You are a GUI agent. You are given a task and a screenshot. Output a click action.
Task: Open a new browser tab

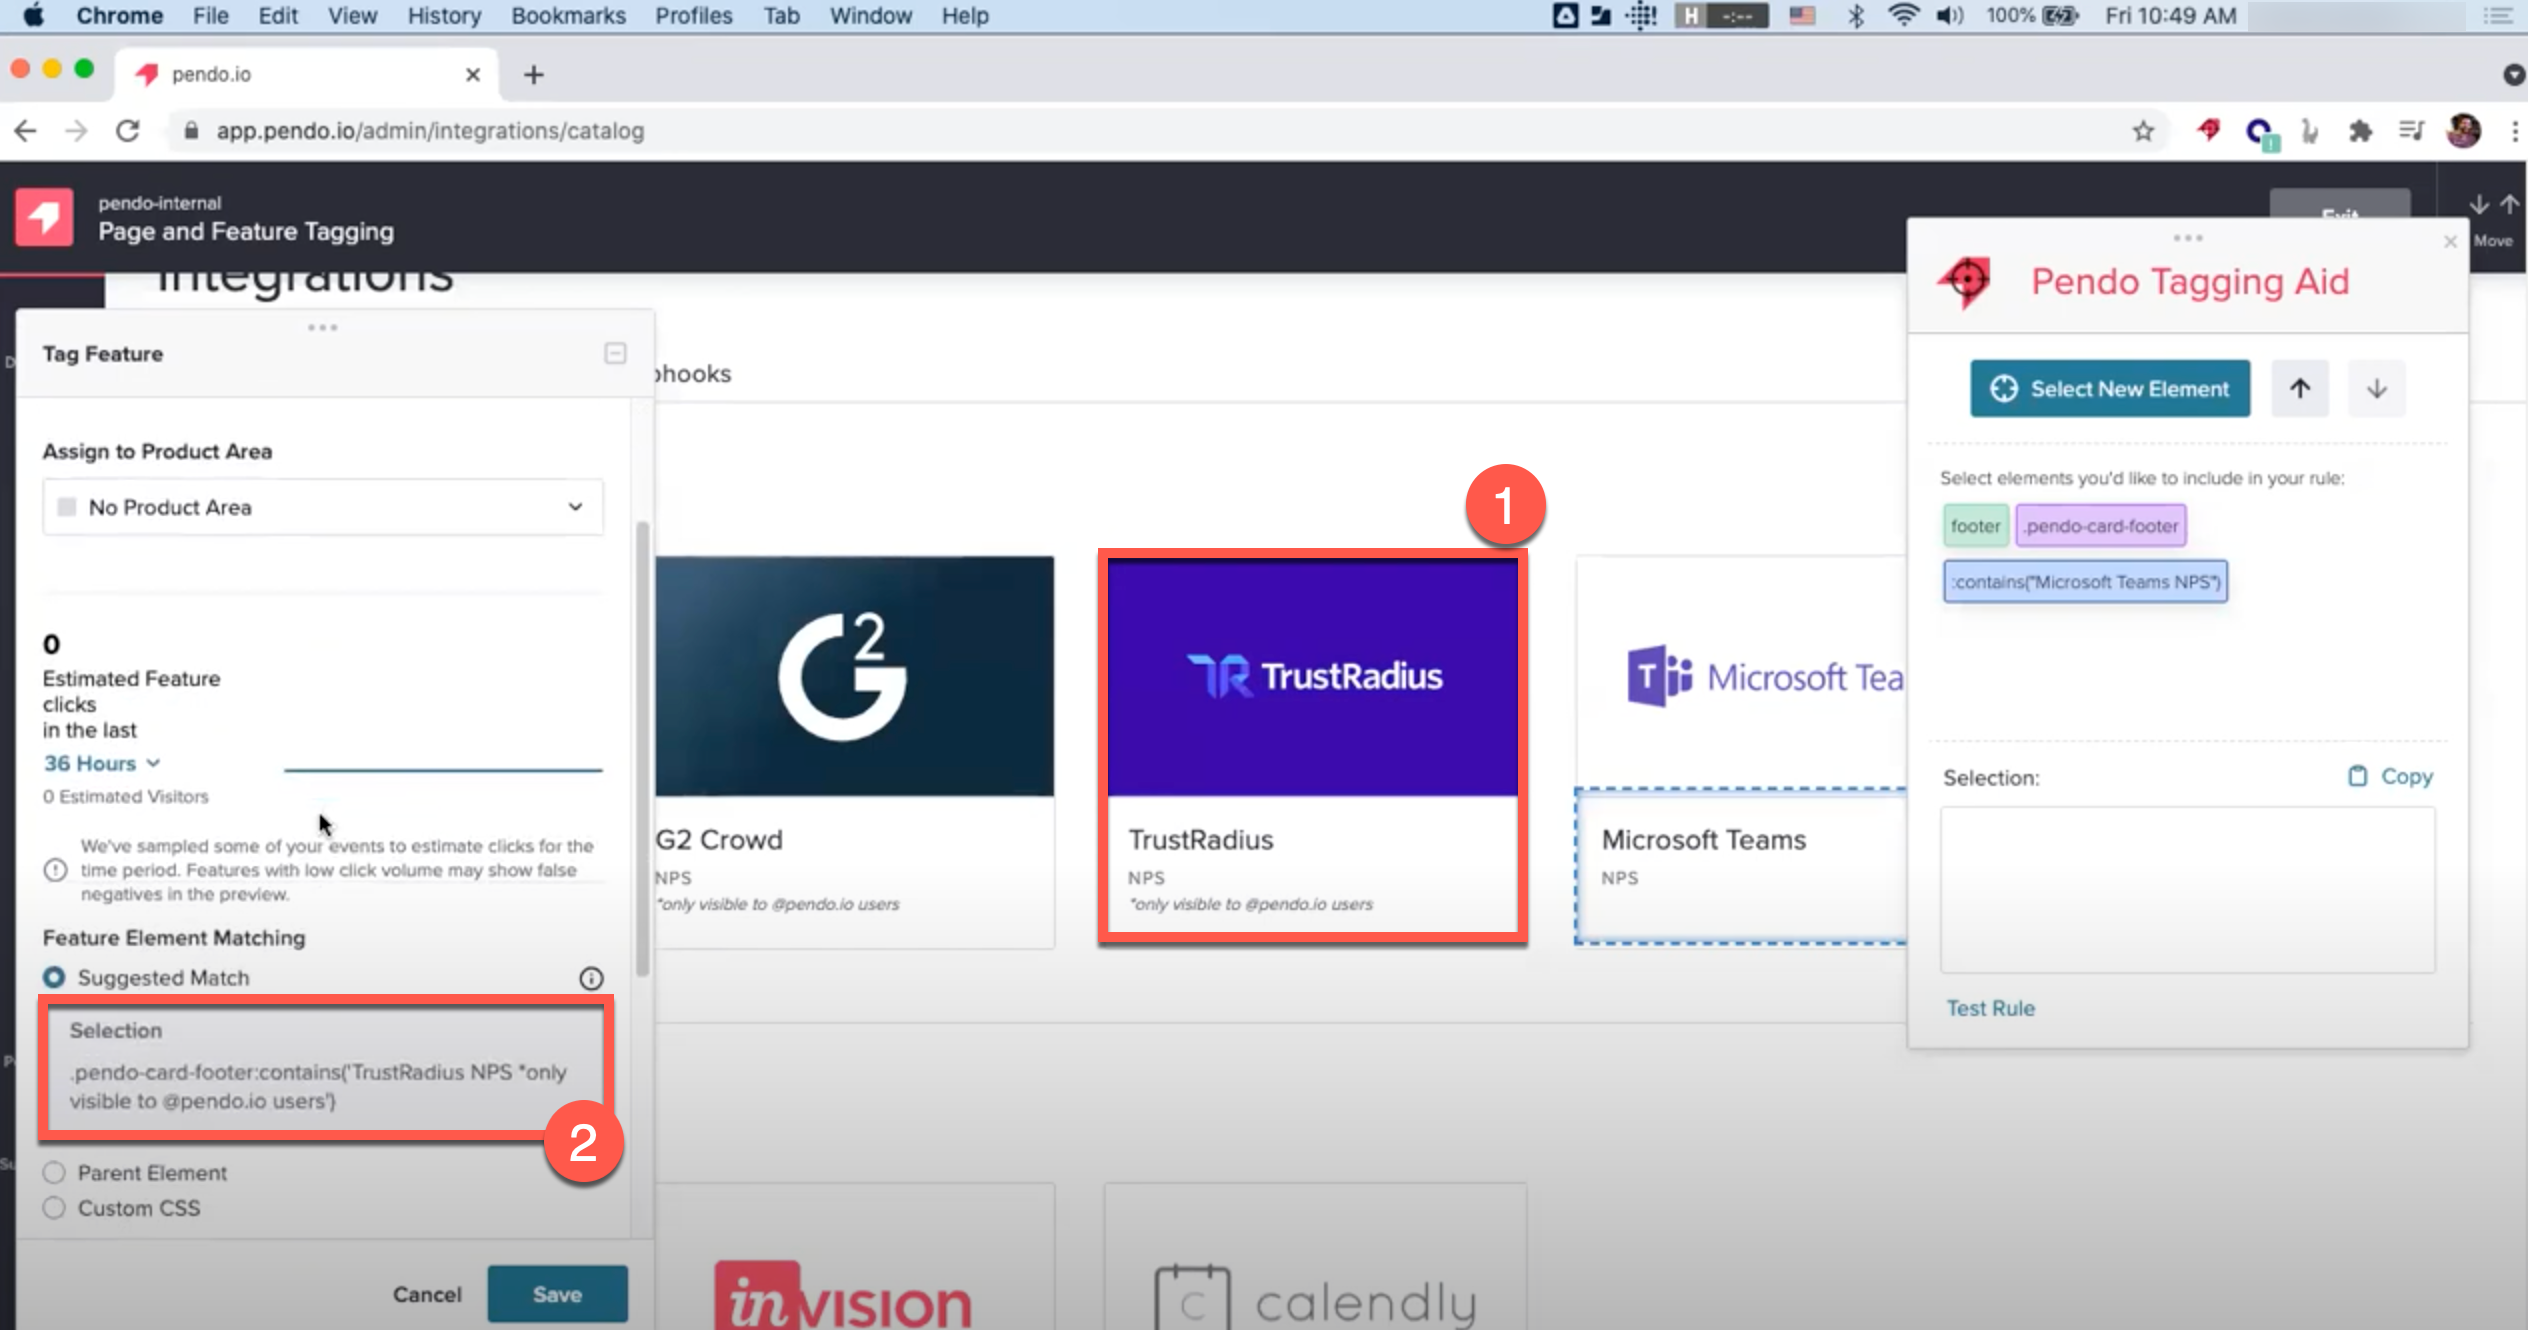tap(534, 74)
